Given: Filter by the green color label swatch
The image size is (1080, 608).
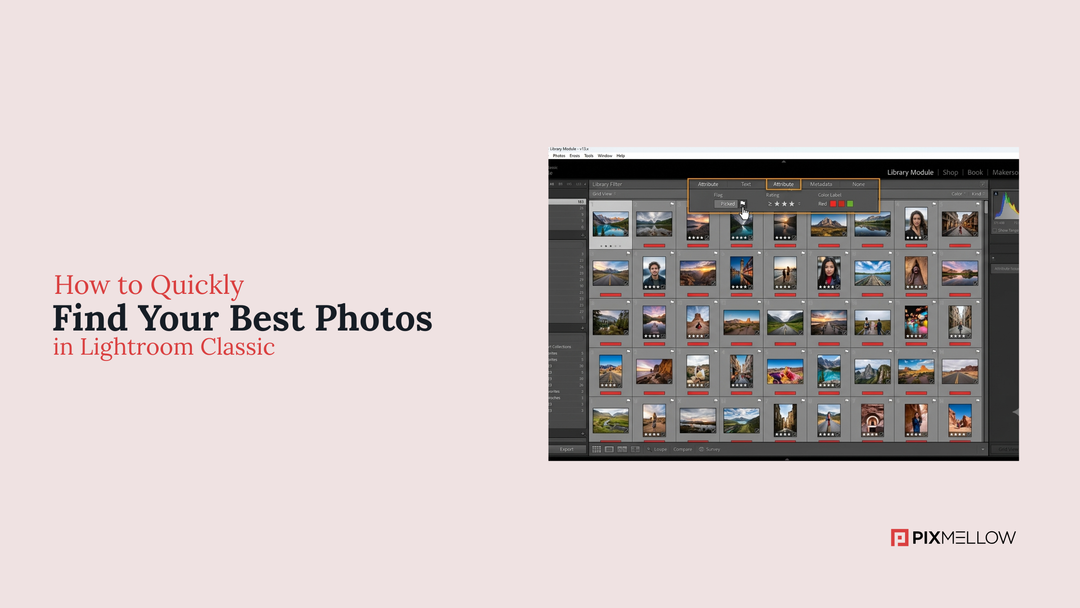Looking at the screenshot, I should pos(850,204).
